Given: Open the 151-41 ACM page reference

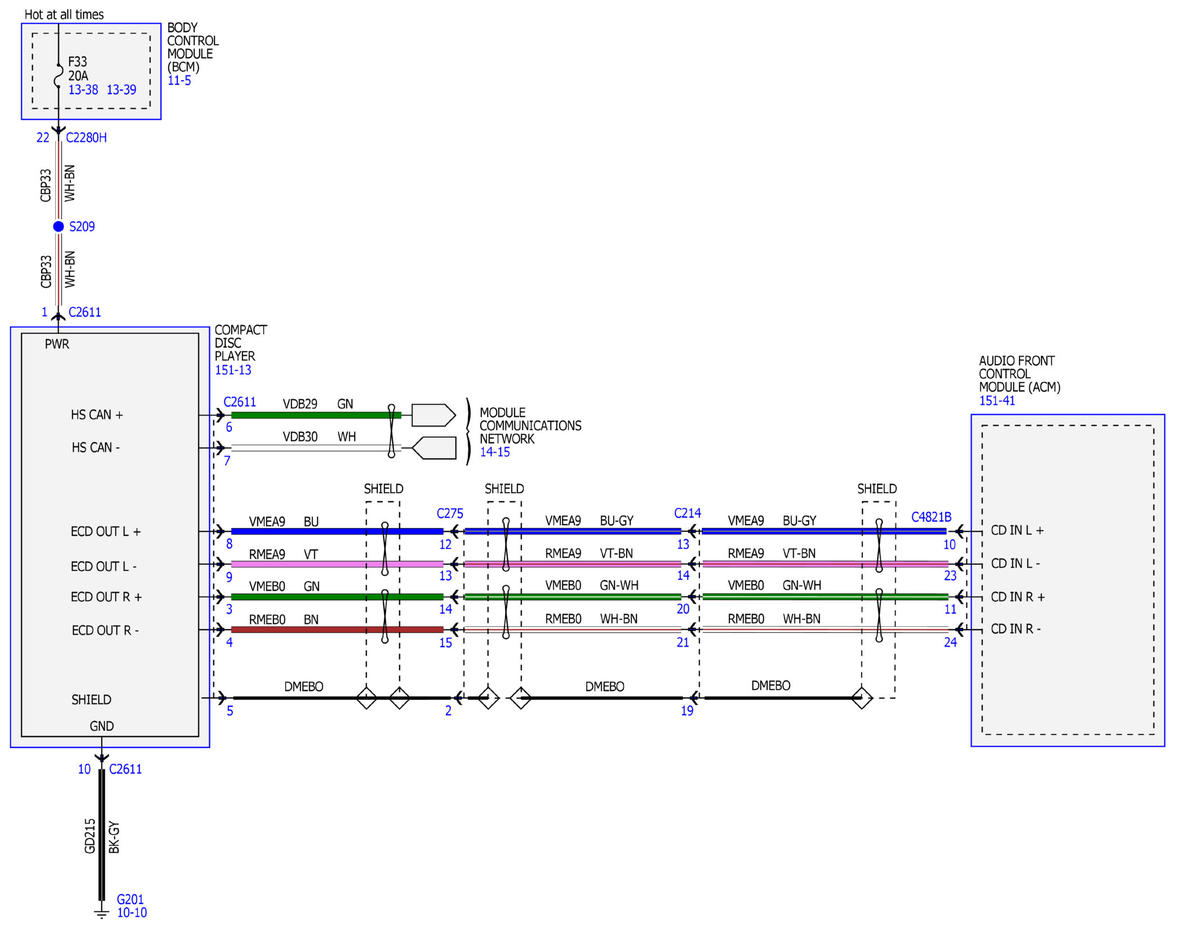Looking at the screenshot, I should pyautogui.click(x=998, y=400).
